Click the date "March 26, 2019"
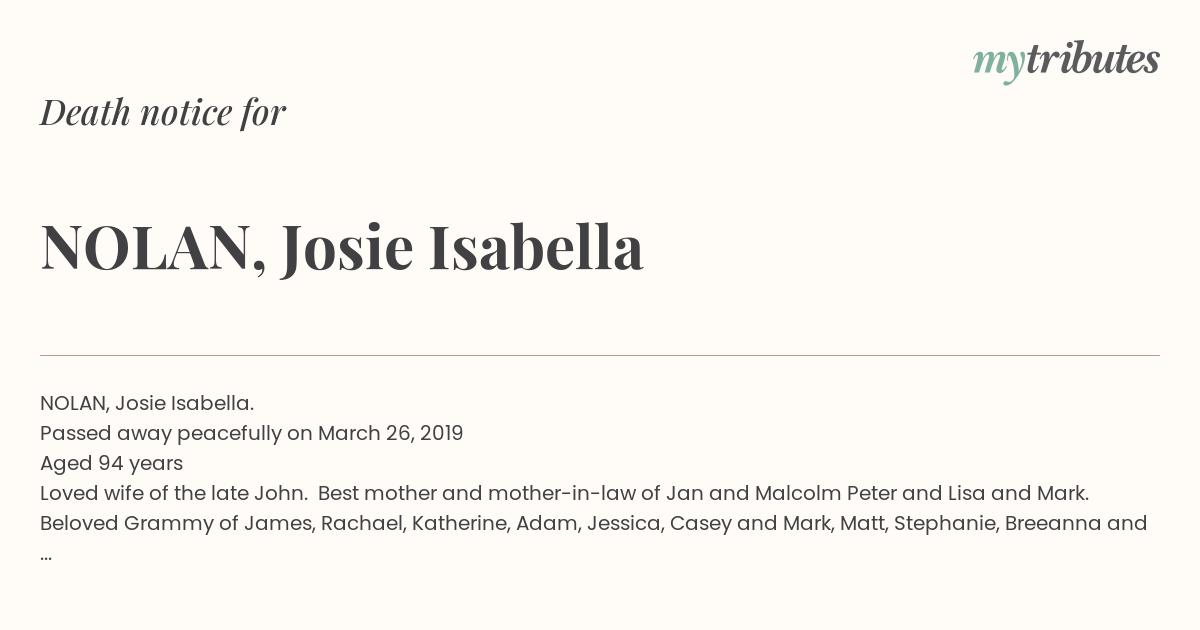The image size is (1200, 630). pos(390,433)
